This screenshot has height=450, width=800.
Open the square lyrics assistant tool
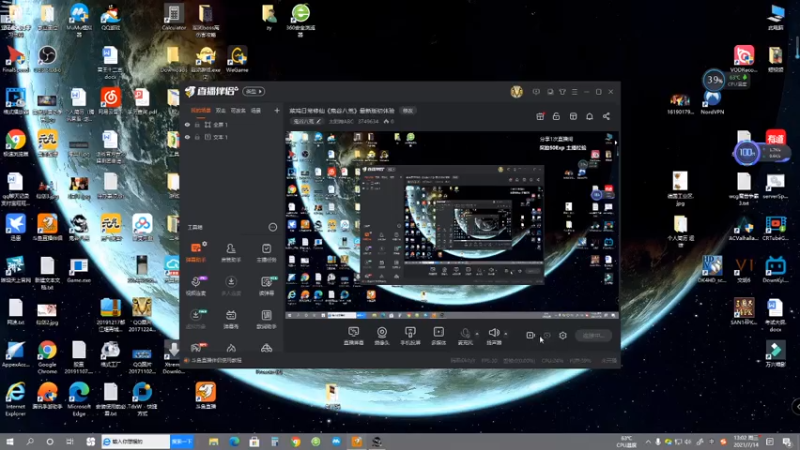point(266,318)
